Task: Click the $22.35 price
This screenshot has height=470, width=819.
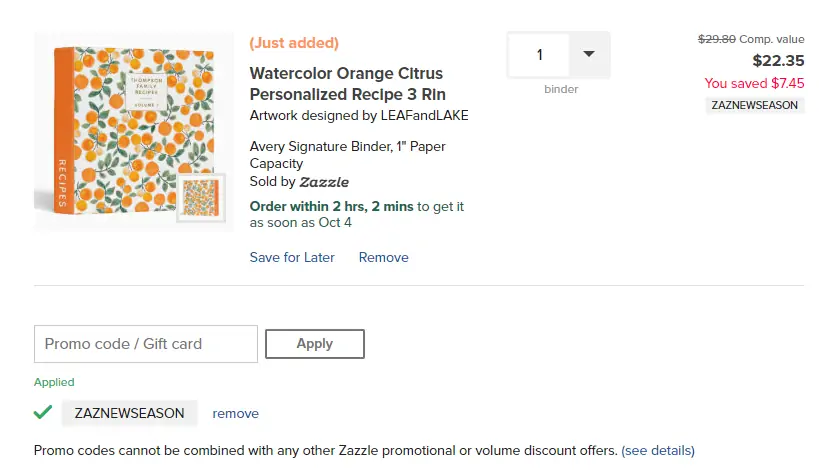Action: 778,61
